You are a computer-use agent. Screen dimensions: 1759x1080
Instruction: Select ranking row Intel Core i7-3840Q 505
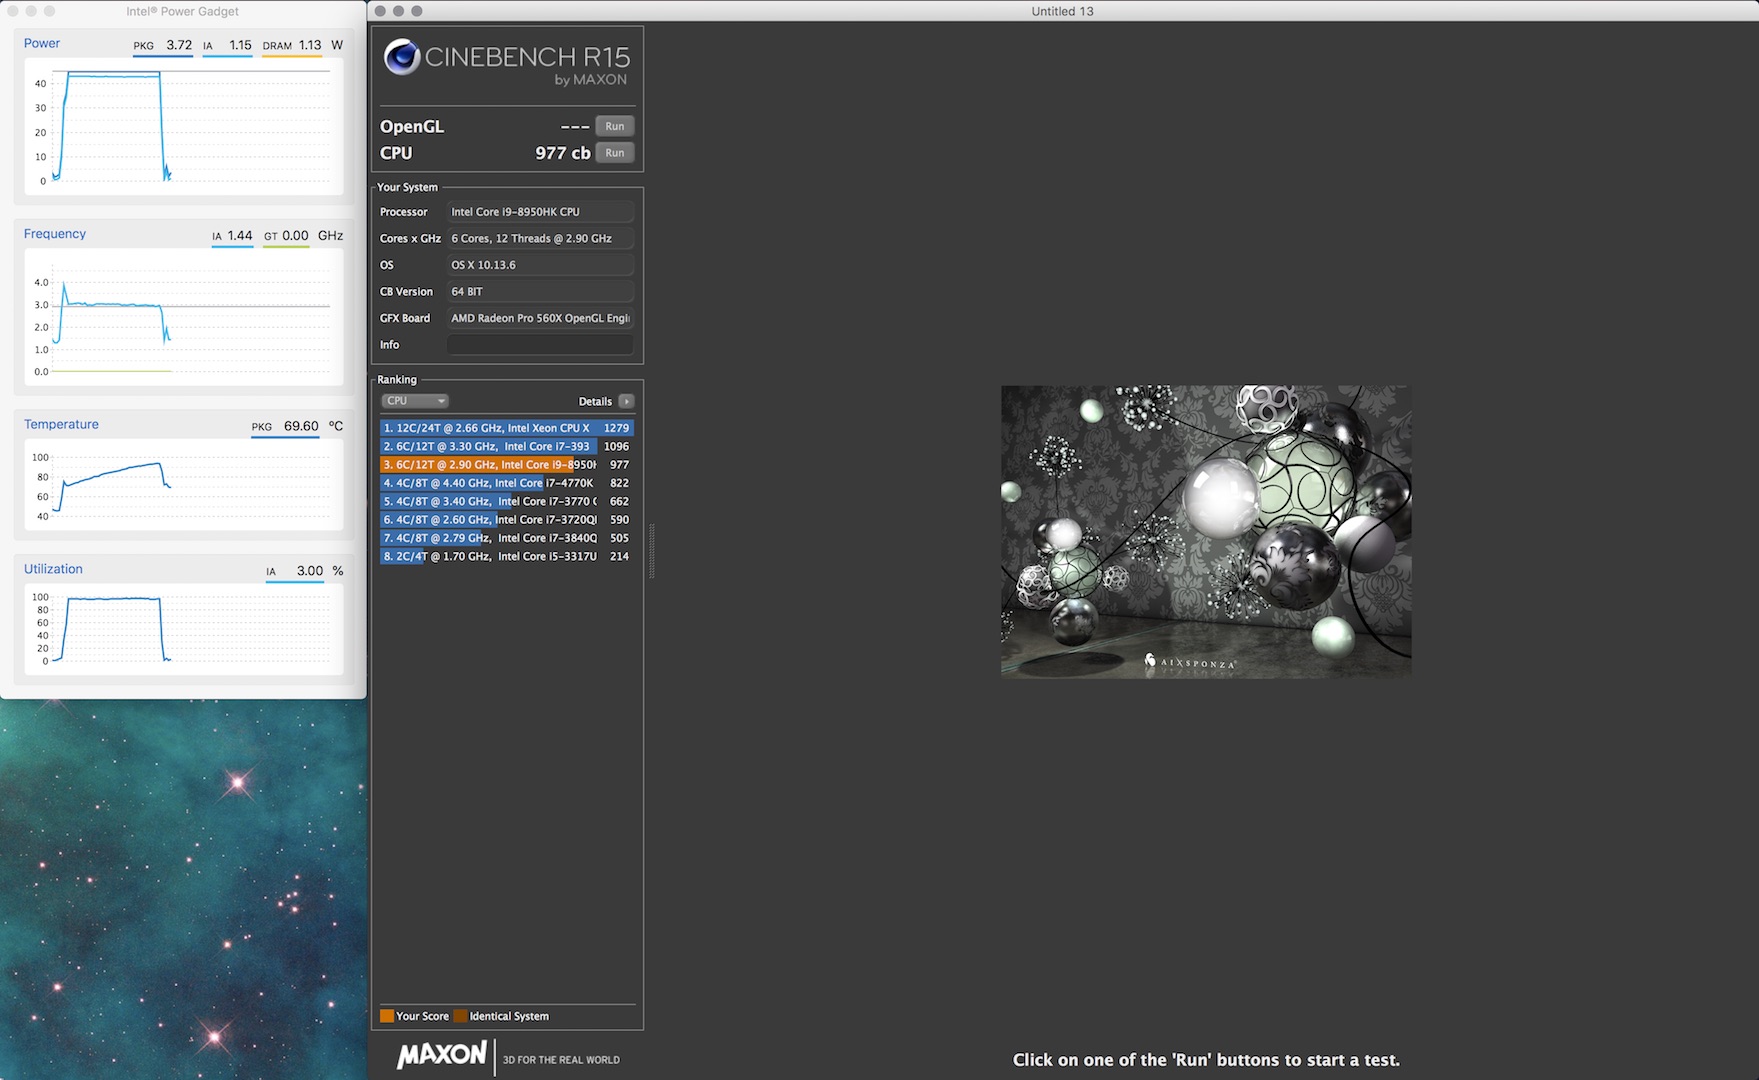506,538
